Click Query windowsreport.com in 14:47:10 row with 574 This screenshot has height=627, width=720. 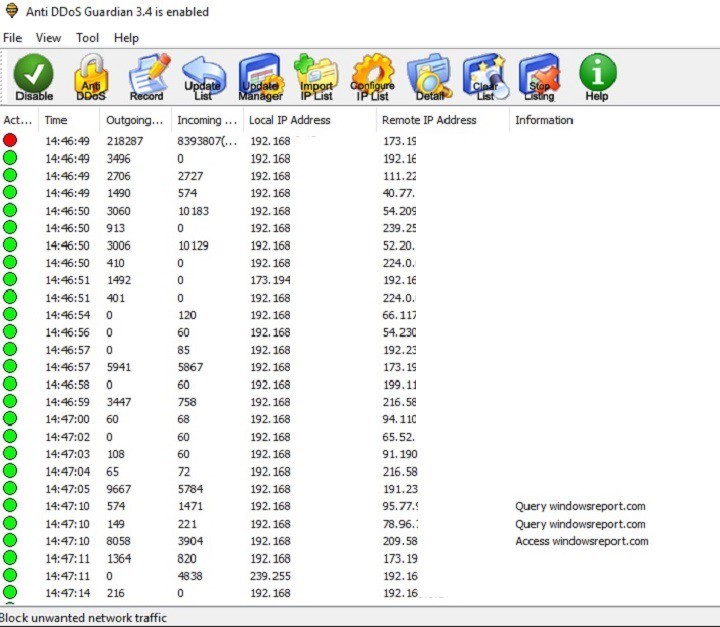click(x=580, y=506)
